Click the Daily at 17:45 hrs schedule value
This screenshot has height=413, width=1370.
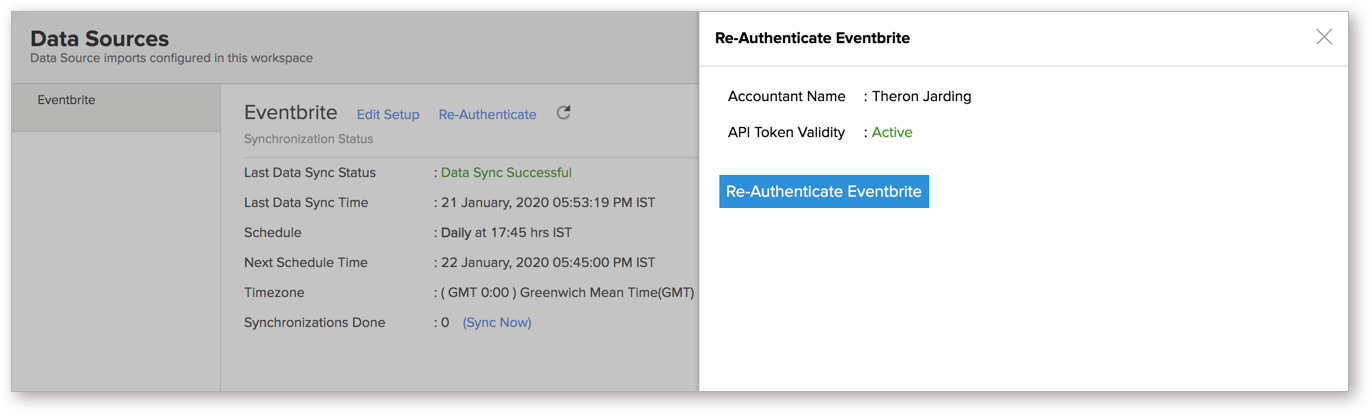point(506,232)
